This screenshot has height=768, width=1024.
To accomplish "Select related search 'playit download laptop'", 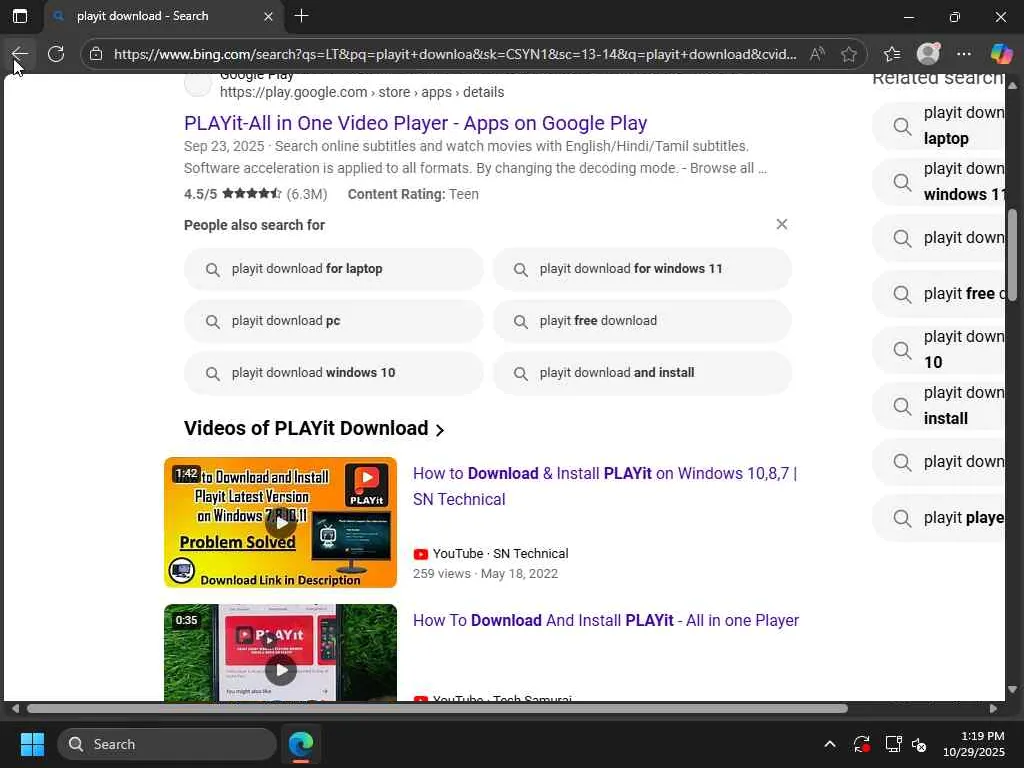I will [x=938, y=125].
